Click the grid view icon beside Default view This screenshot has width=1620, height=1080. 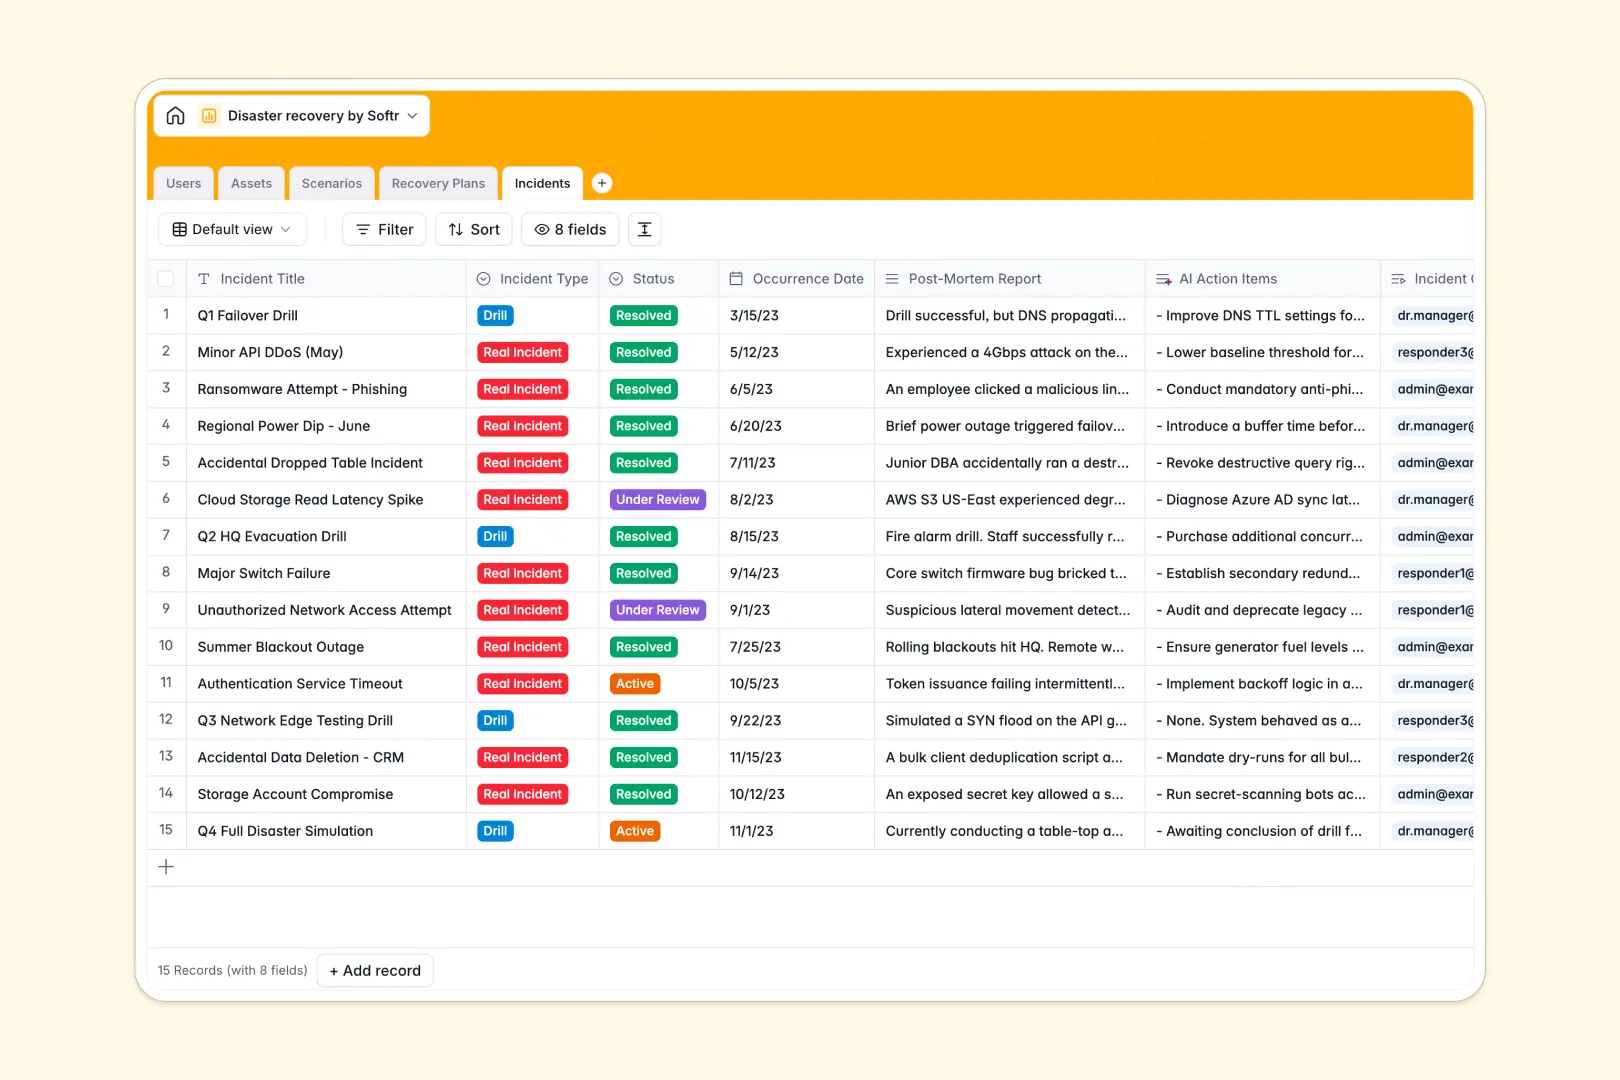coord(178,229)
